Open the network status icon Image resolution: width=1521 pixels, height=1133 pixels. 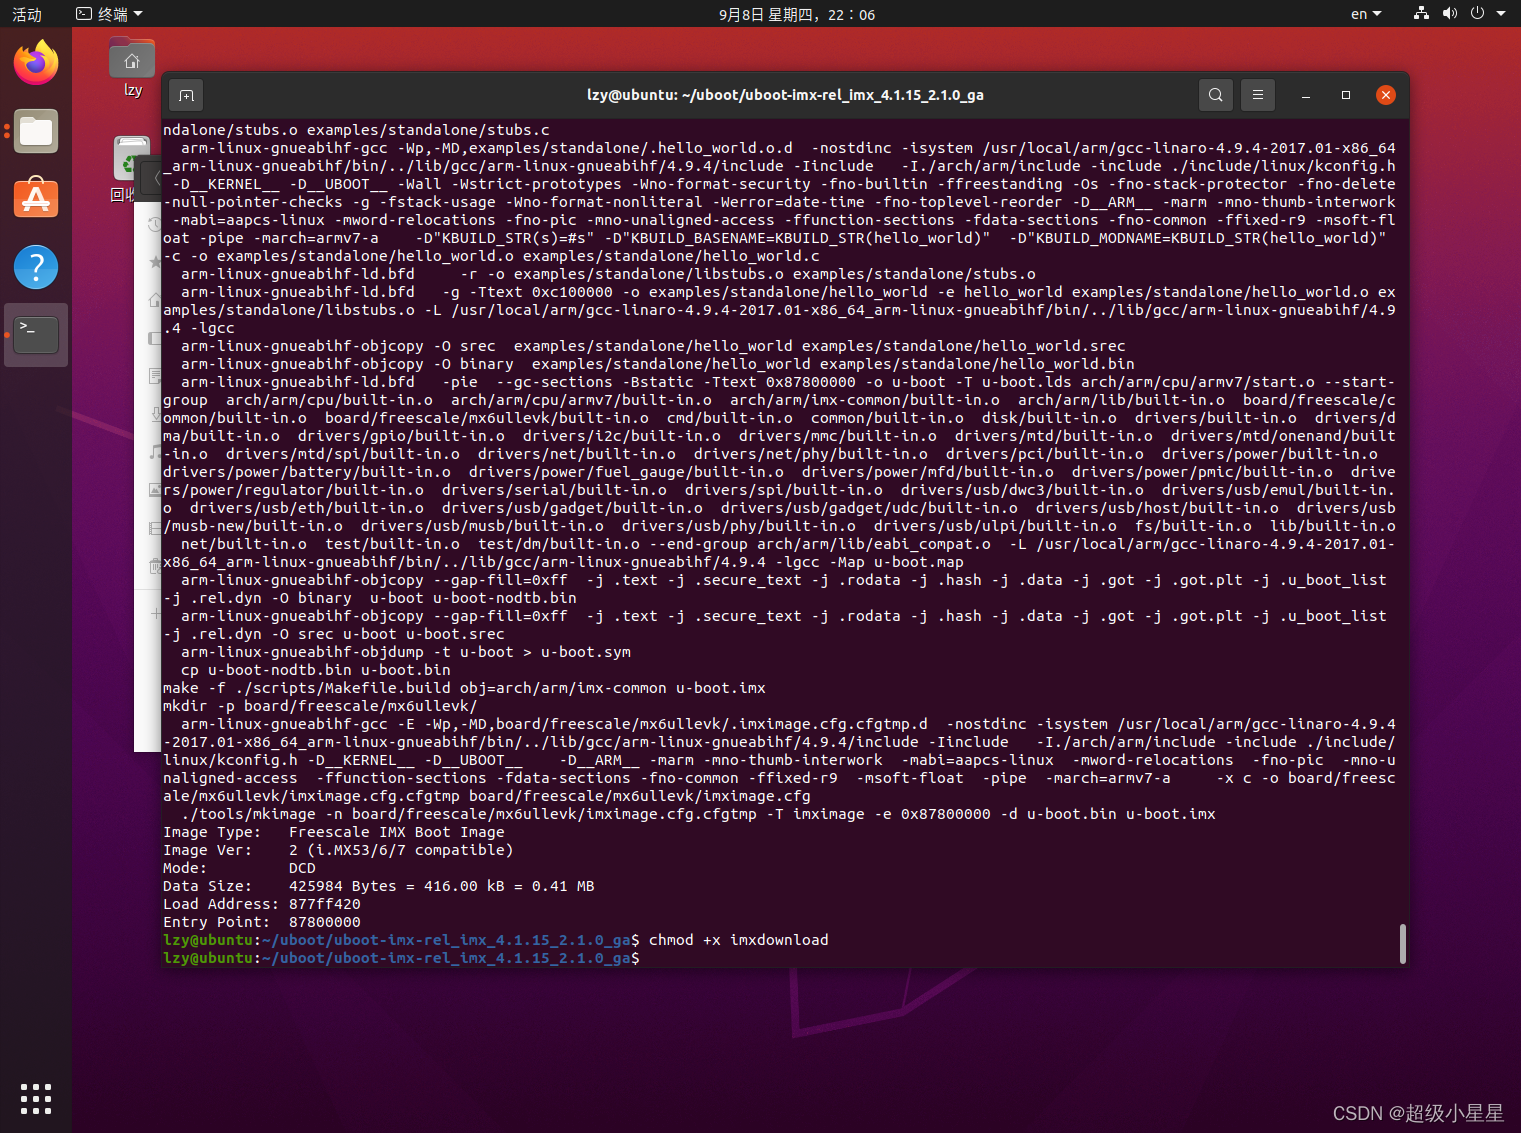(x=1421, y=14)
